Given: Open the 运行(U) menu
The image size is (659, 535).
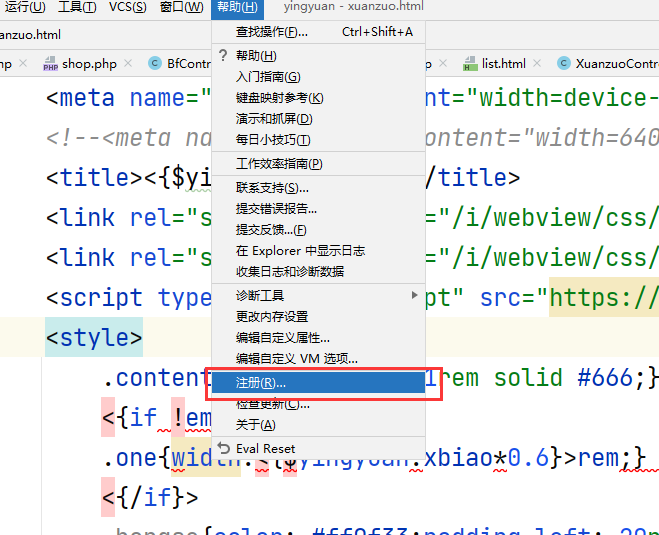Looking at the screenshot, I should pyautogui.click(x=24, y=7).
